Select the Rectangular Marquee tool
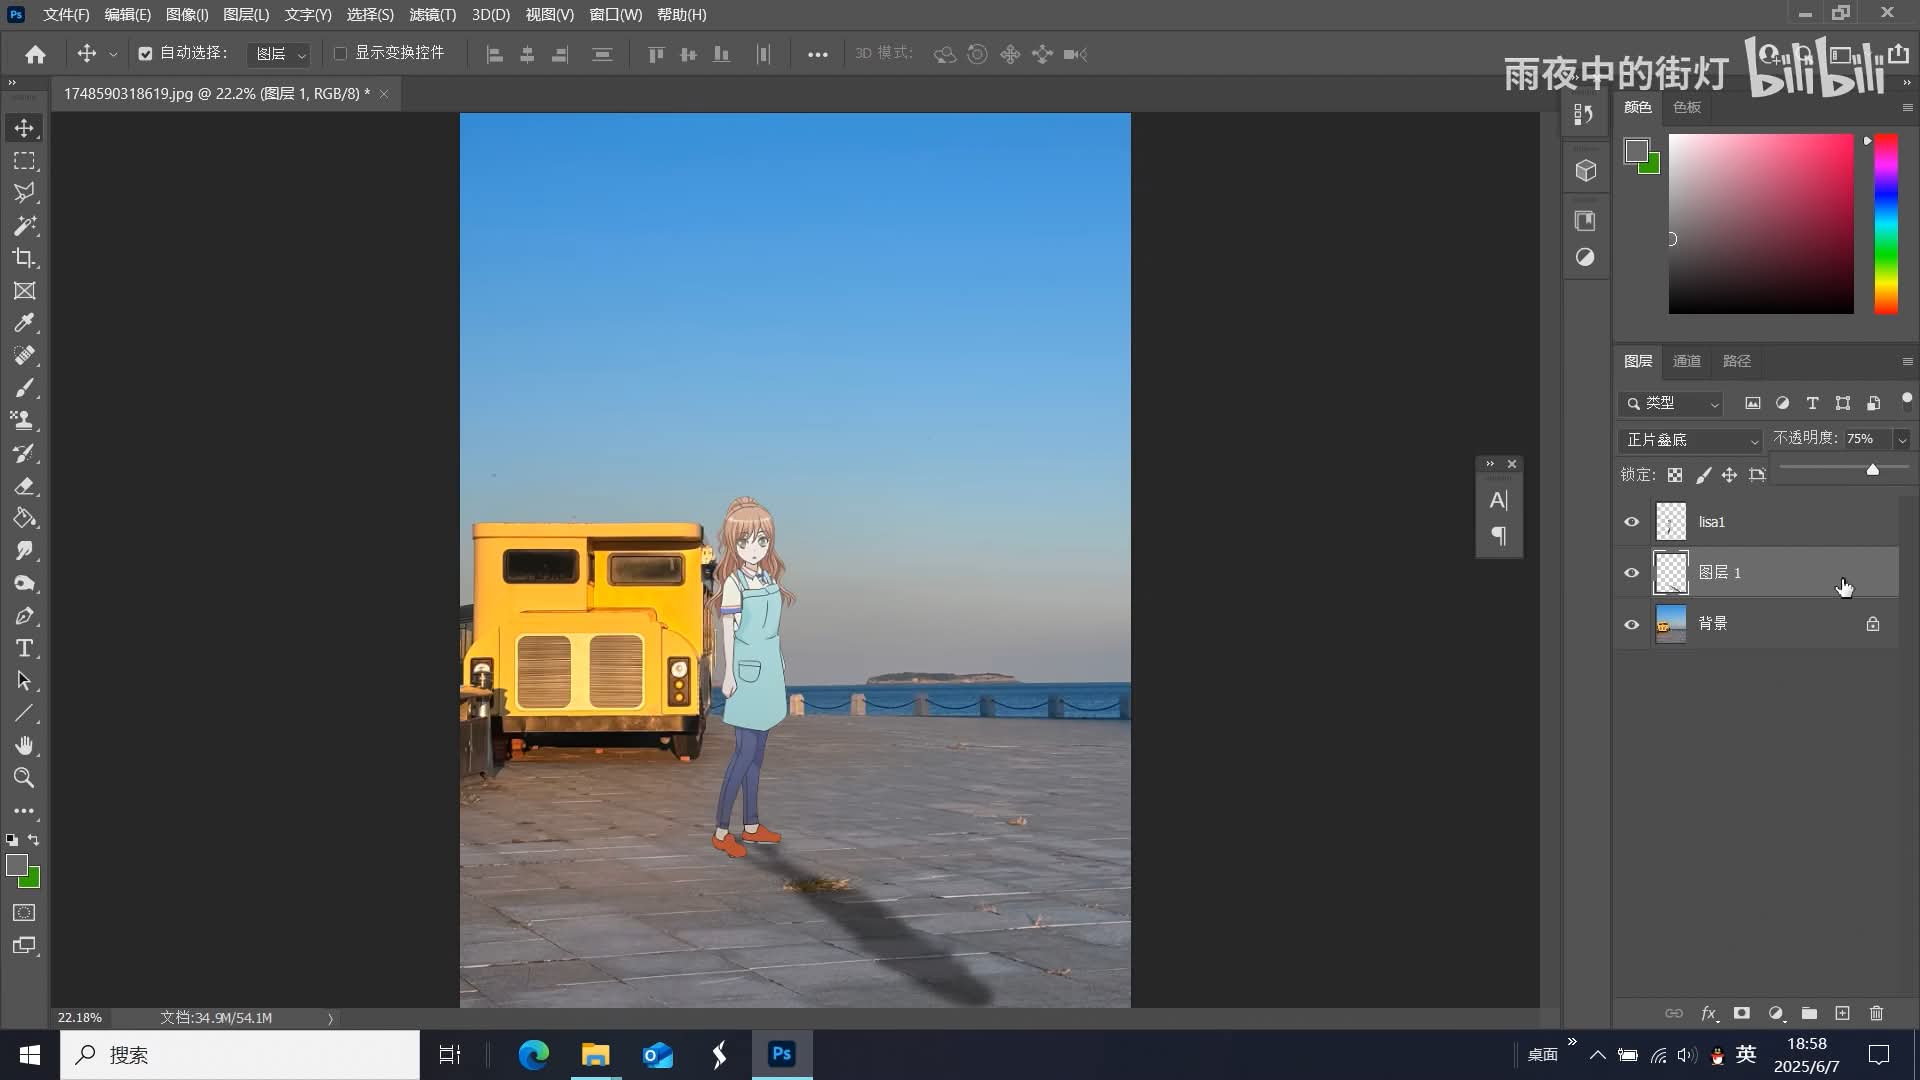Image resolution: width=1920 pixels, height=1080 pixels. click(x=24, y=161)
